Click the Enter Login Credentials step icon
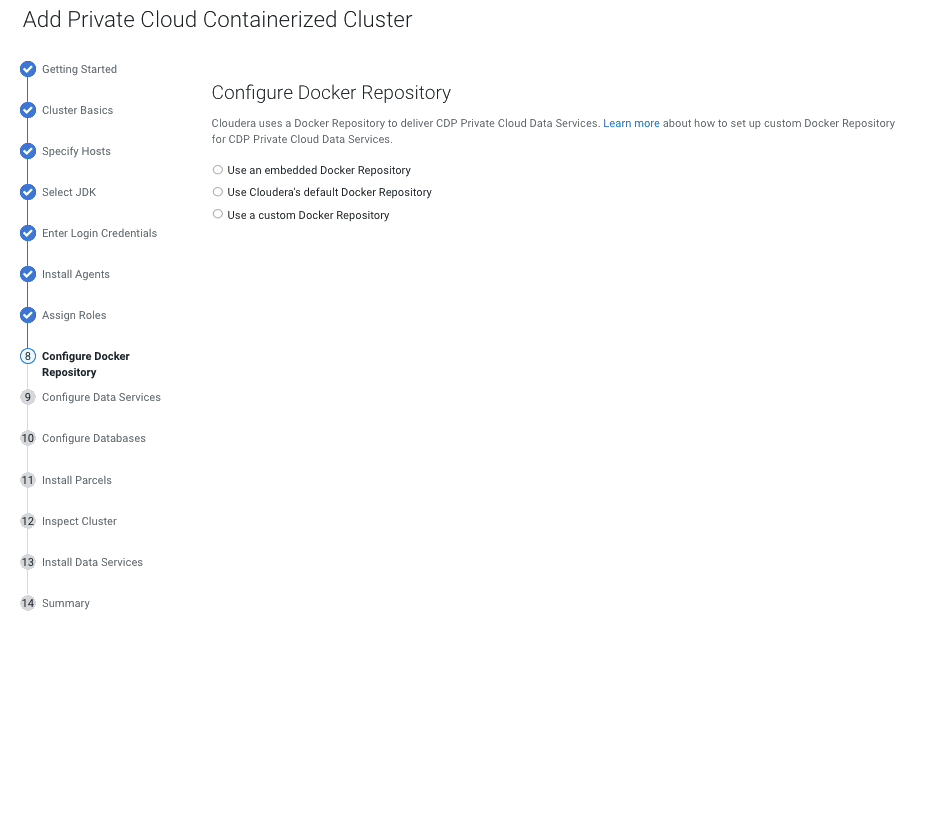Screen dimensions: 940x819 [28, 234]
